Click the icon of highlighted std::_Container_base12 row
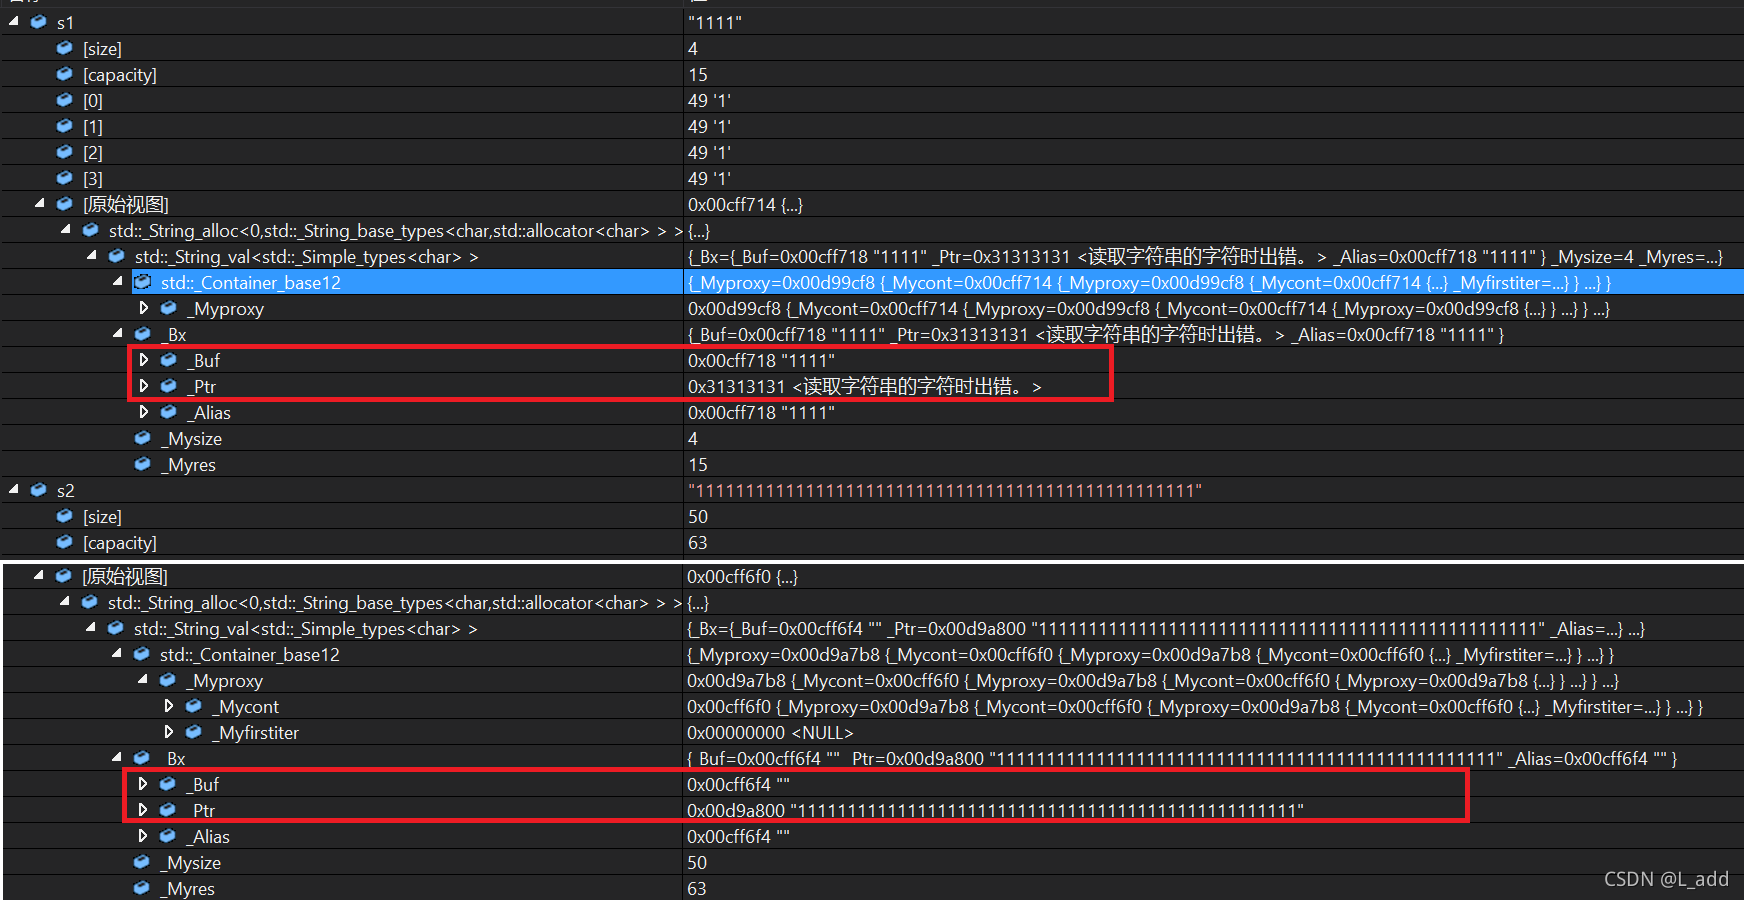1744x900 pixels. click(143, 282)
